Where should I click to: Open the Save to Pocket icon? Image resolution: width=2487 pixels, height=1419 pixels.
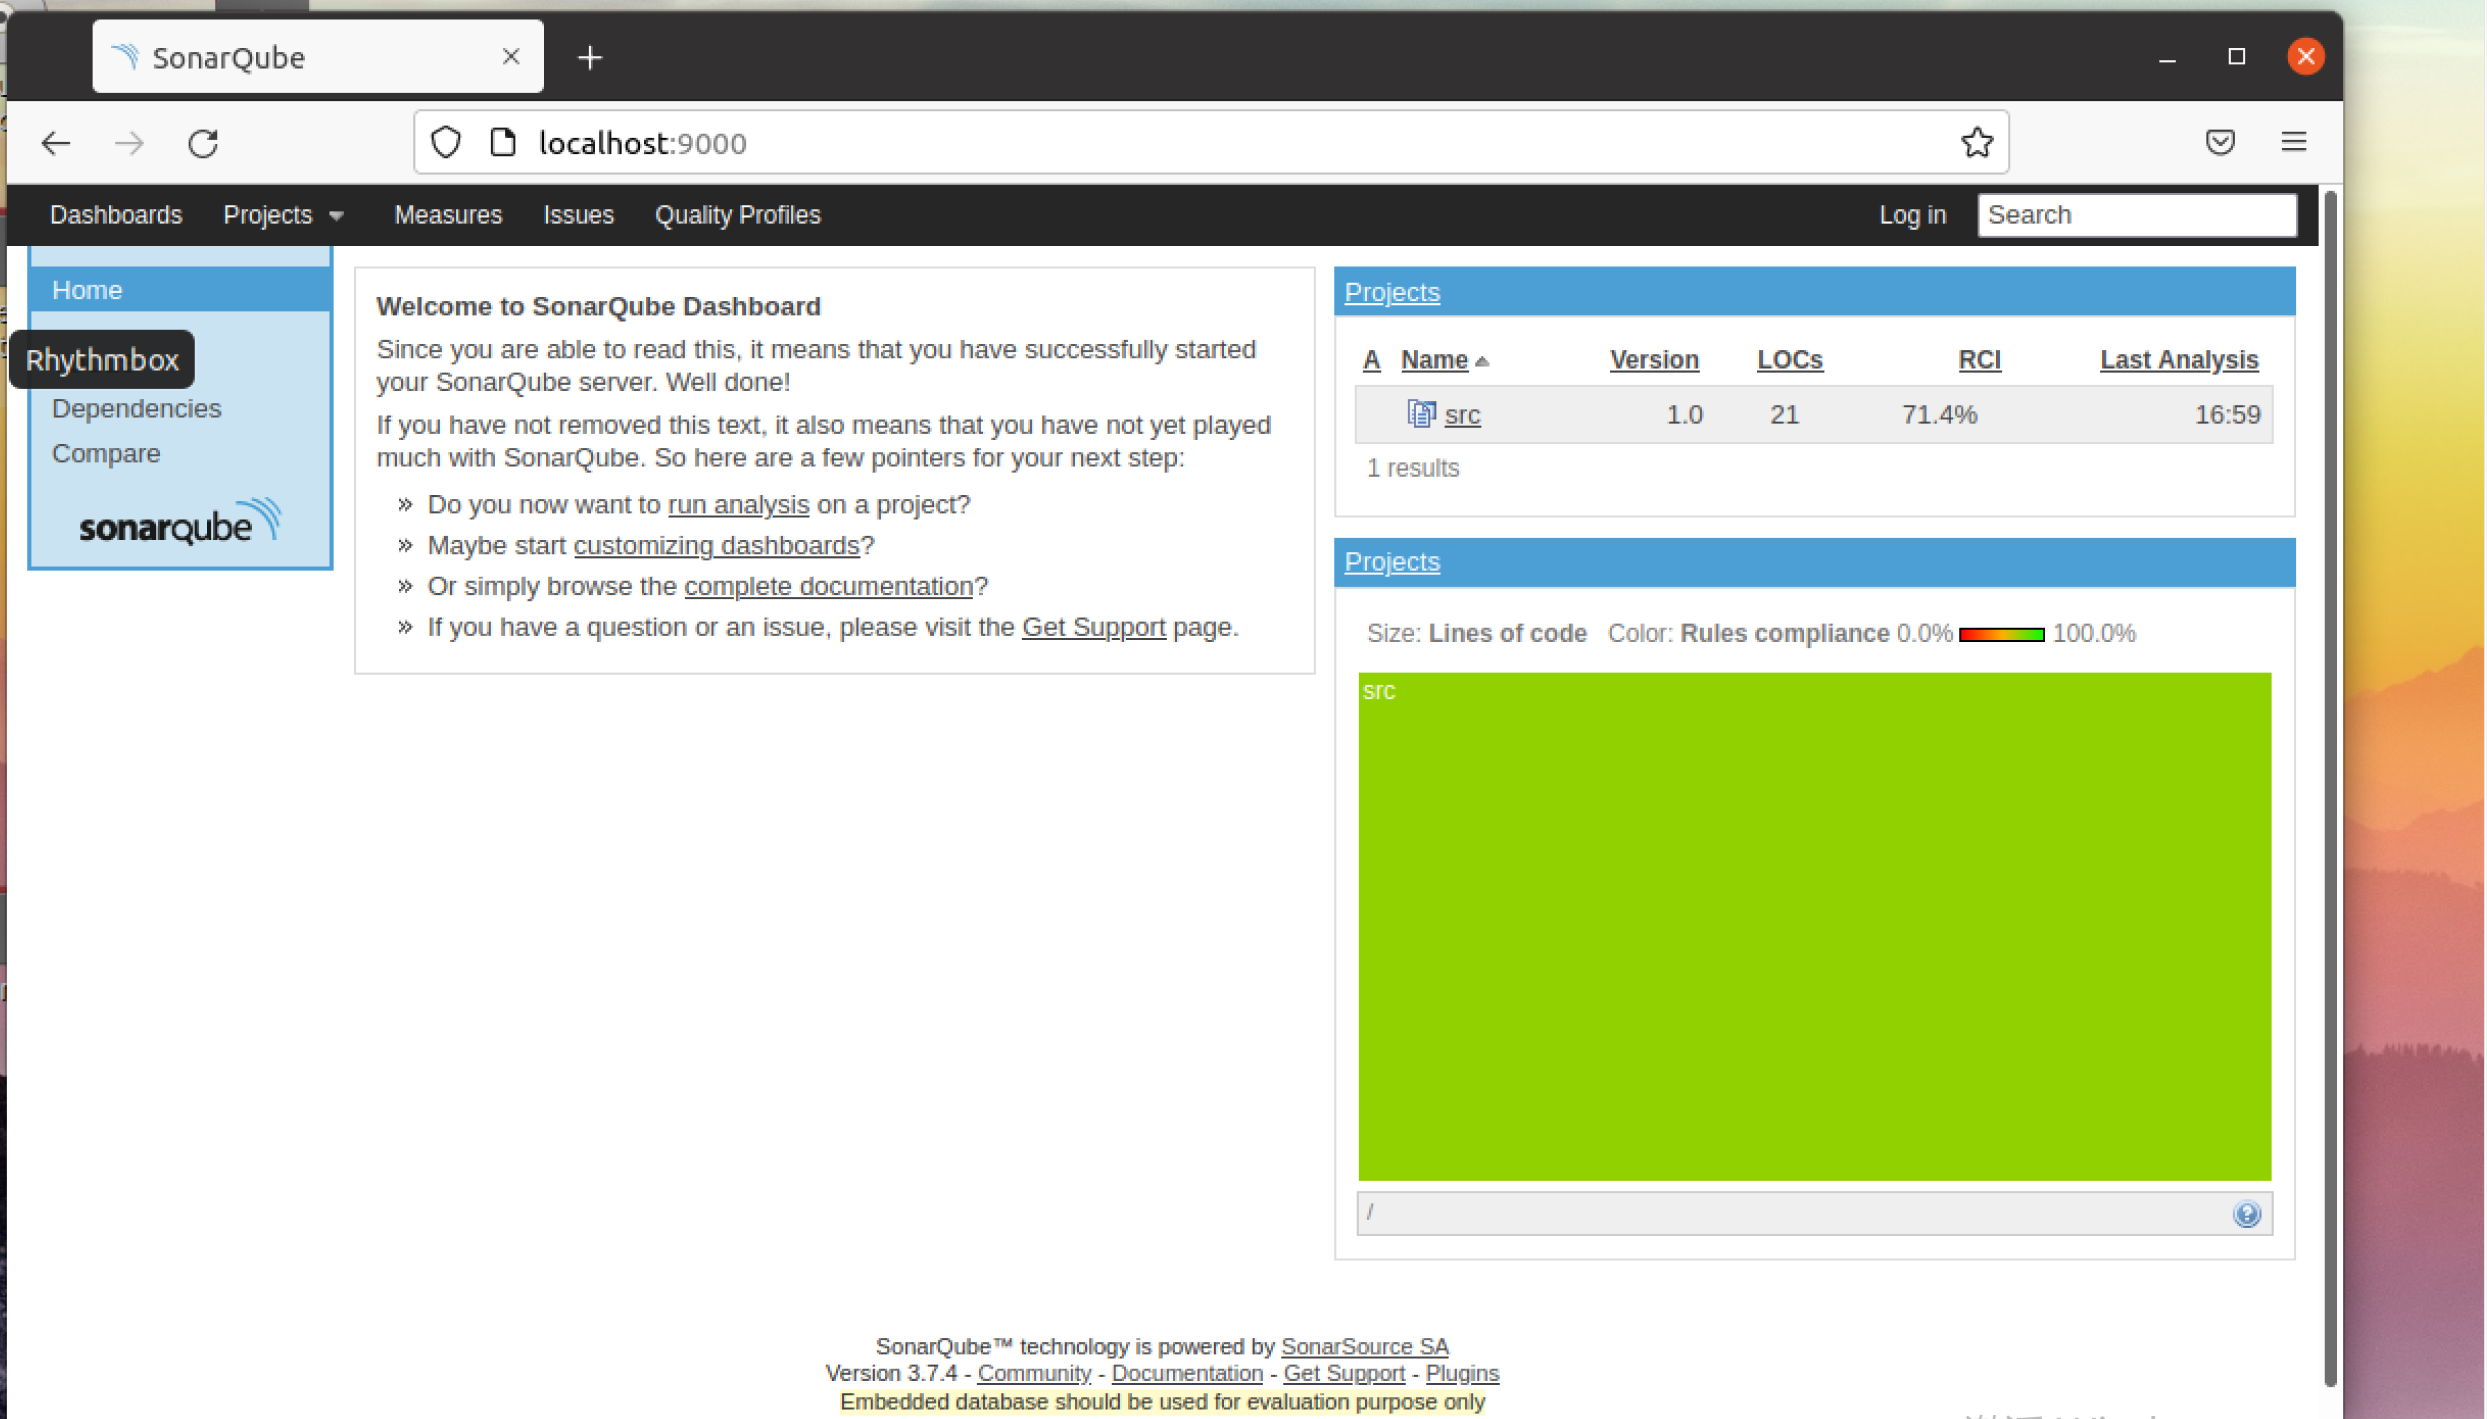pos(2220,142)
